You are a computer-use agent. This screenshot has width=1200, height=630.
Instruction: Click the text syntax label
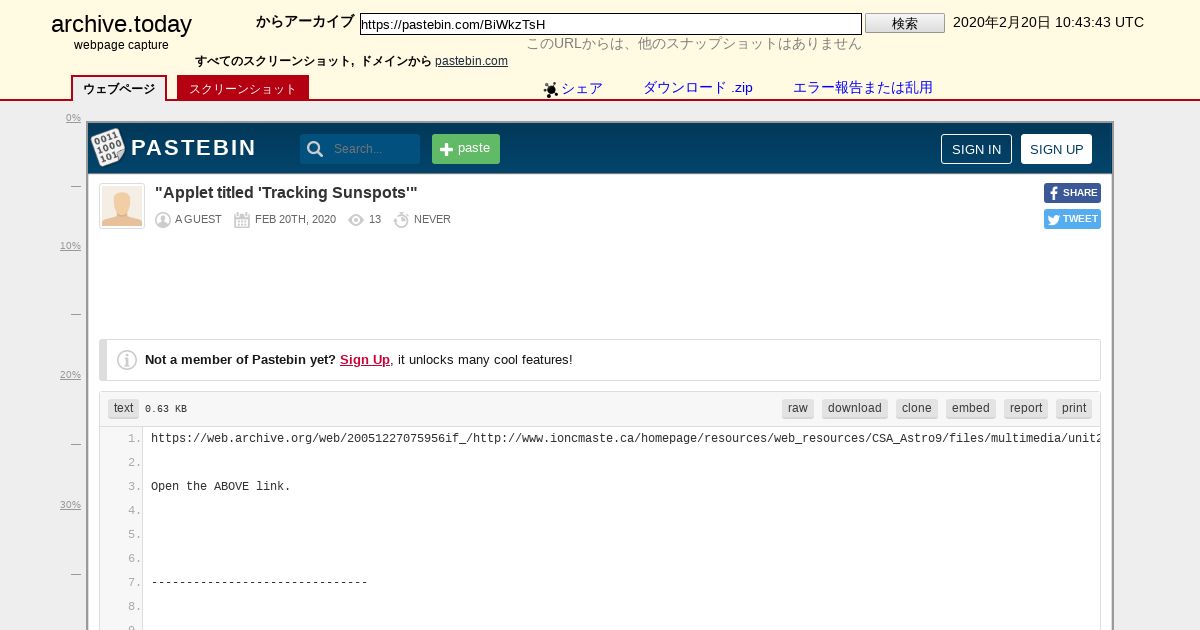tap(124, 408)
